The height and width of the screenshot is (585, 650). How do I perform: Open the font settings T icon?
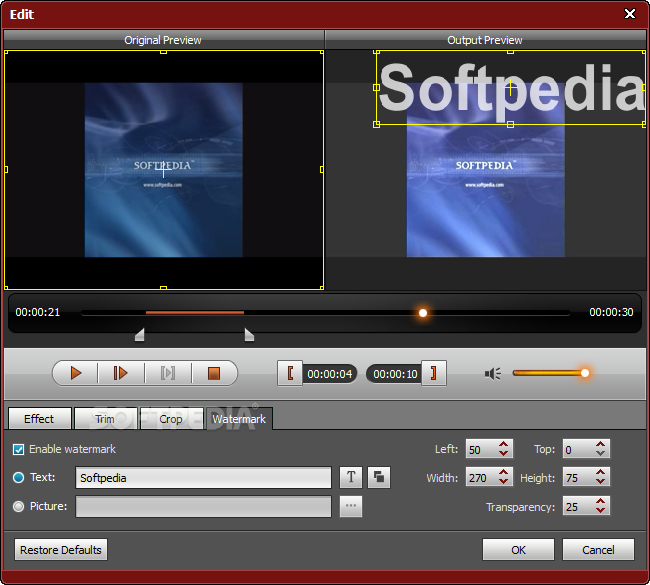point(351,477)
